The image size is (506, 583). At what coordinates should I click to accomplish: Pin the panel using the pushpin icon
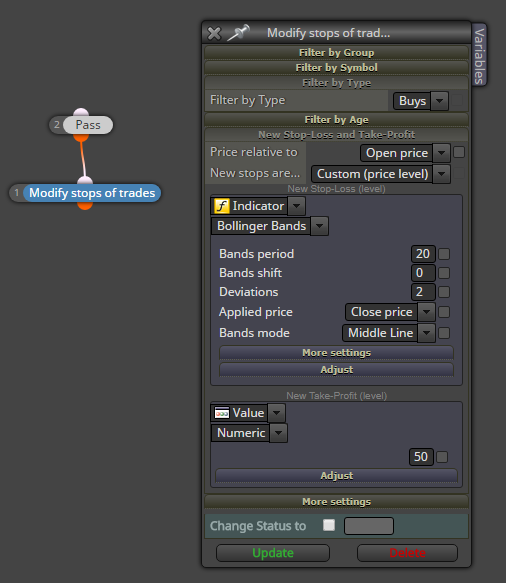click(238, 33)
